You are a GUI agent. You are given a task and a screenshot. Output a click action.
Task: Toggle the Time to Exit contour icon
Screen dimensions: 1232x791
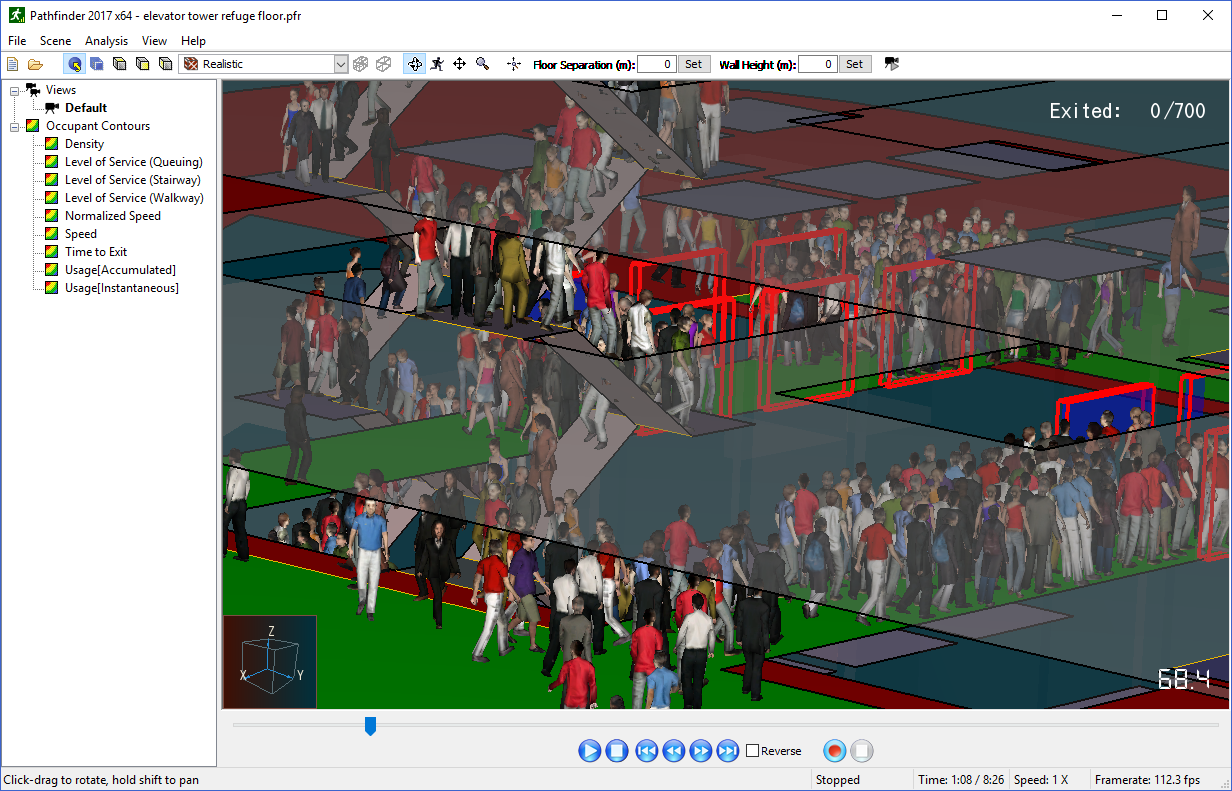pos(54,252)
